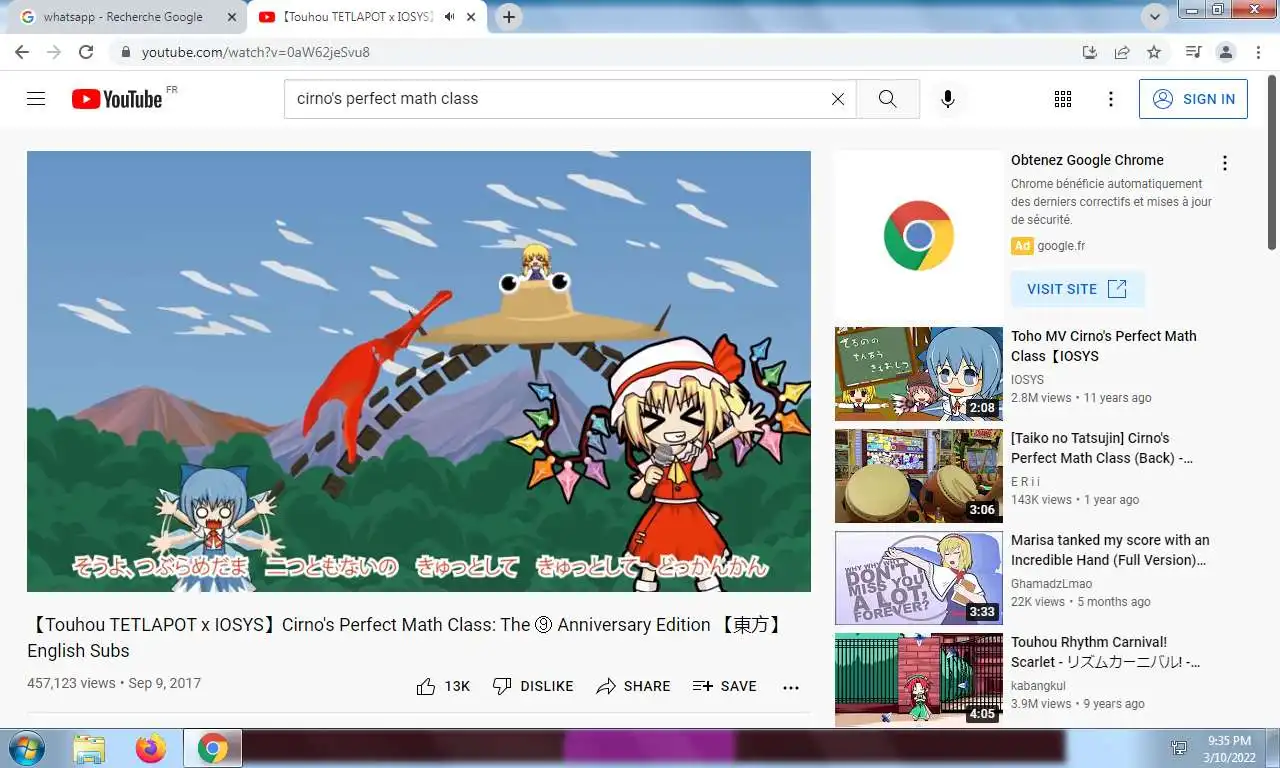View site info via the lock icon
The height and width of the screenshot is (768, 1280).
coord(125,52)
